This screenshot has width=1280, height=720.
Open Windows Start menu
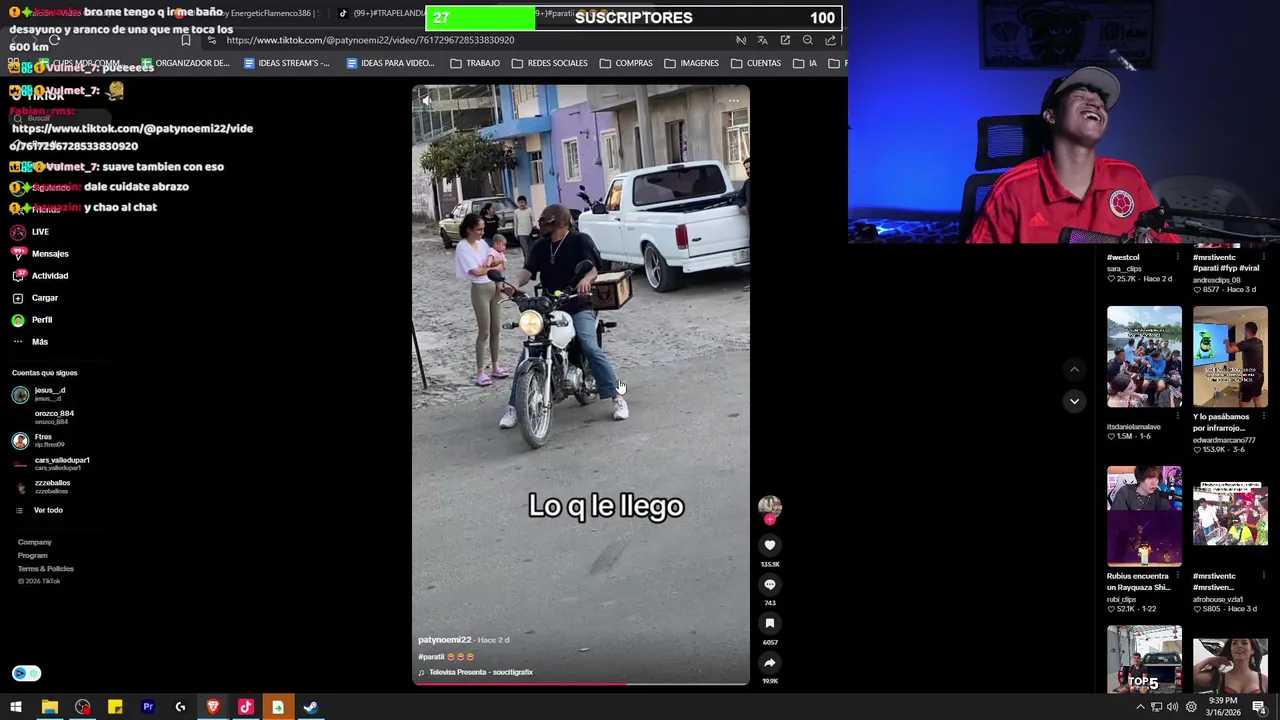(16, 707)
